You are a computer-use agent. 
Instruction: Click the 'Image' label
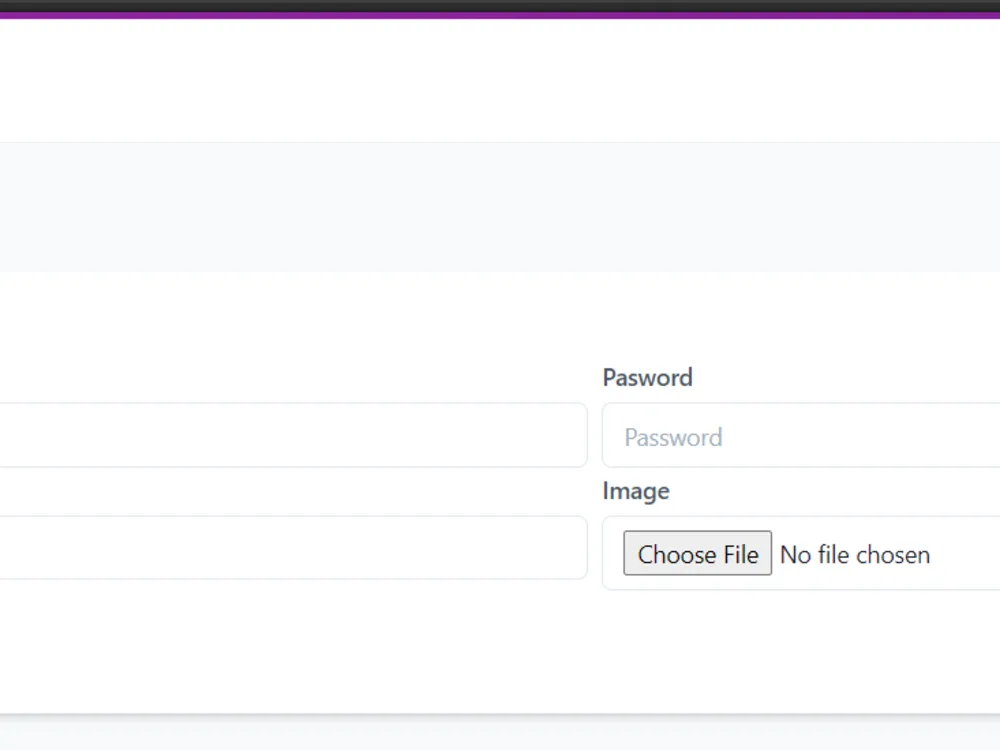(x=636, y=491)
